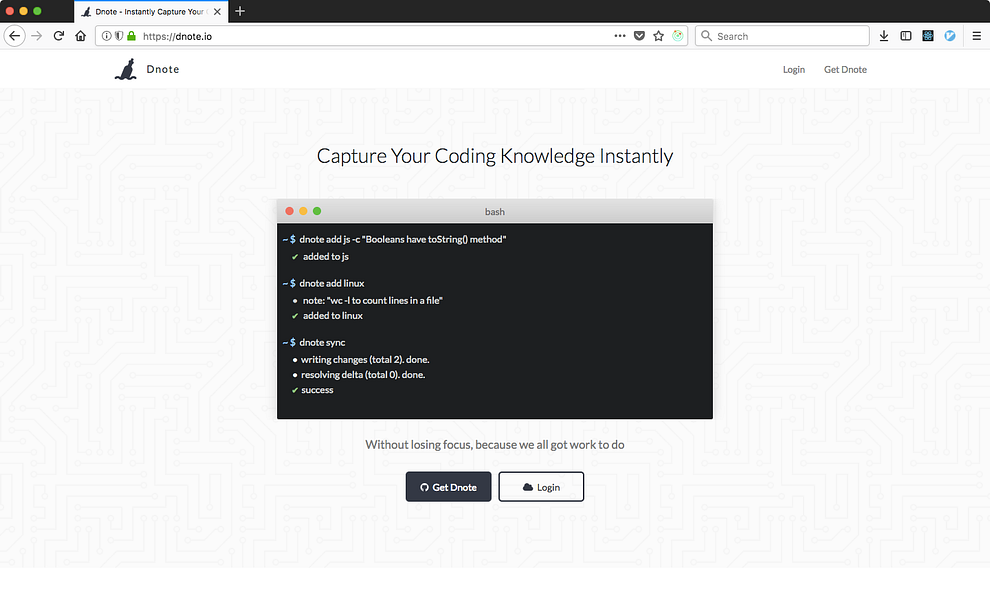Screen dimensions: 990x600
Task: Click the Get Dnote link in the header
Action: coord(845,69)
